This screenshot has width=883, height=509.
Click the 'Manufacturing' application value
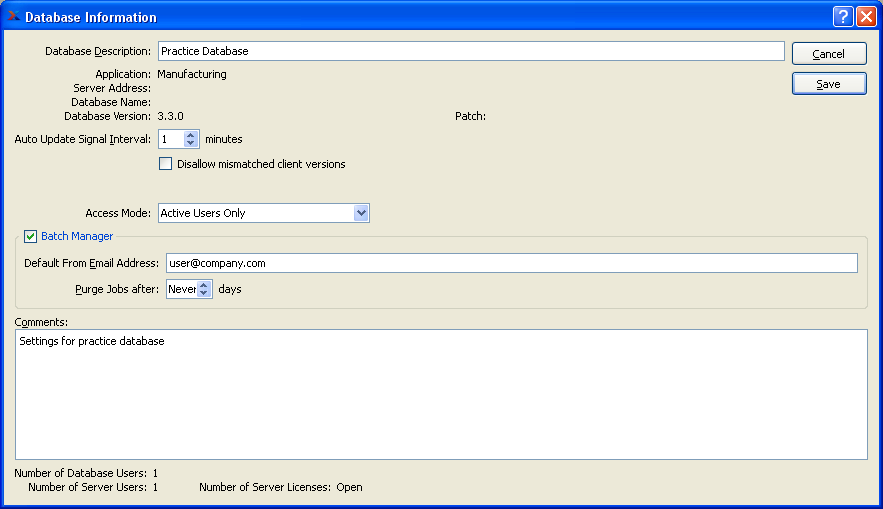tap(191, 74)
